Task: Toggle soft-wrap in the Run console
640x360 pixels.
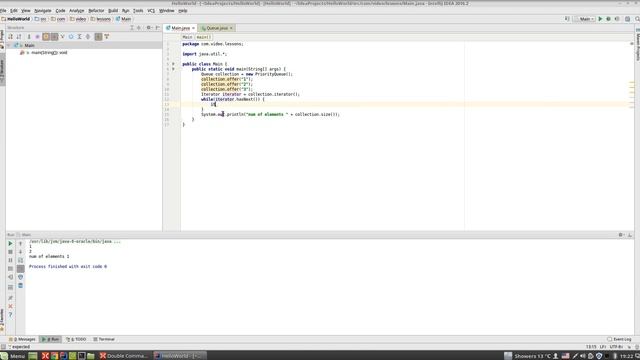Action: pyautogui.click(x=20, y=260)
